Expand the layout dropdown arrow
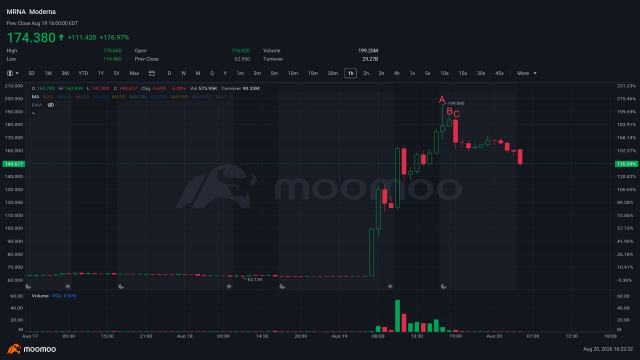This screenshot has width=640, height=360. (17, 73)
